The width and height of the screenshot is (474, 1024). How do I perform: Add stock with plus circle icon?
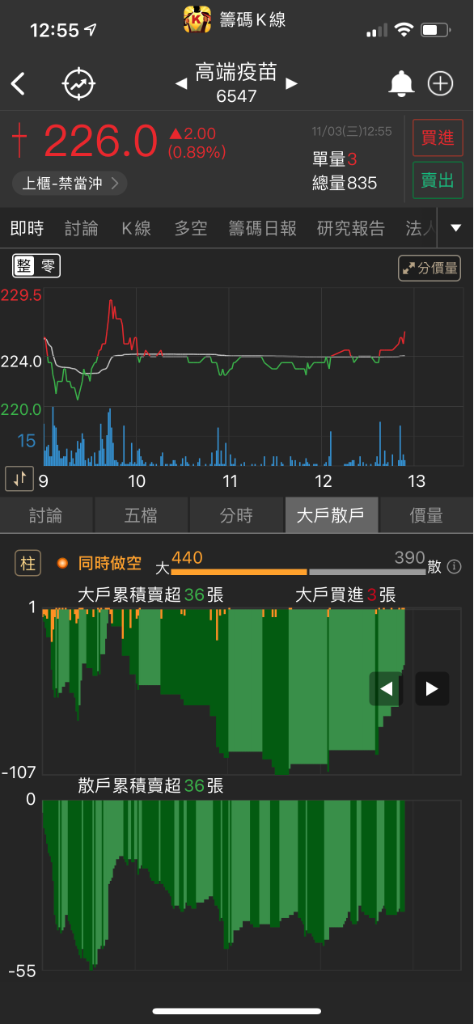(x=440, y=84)
